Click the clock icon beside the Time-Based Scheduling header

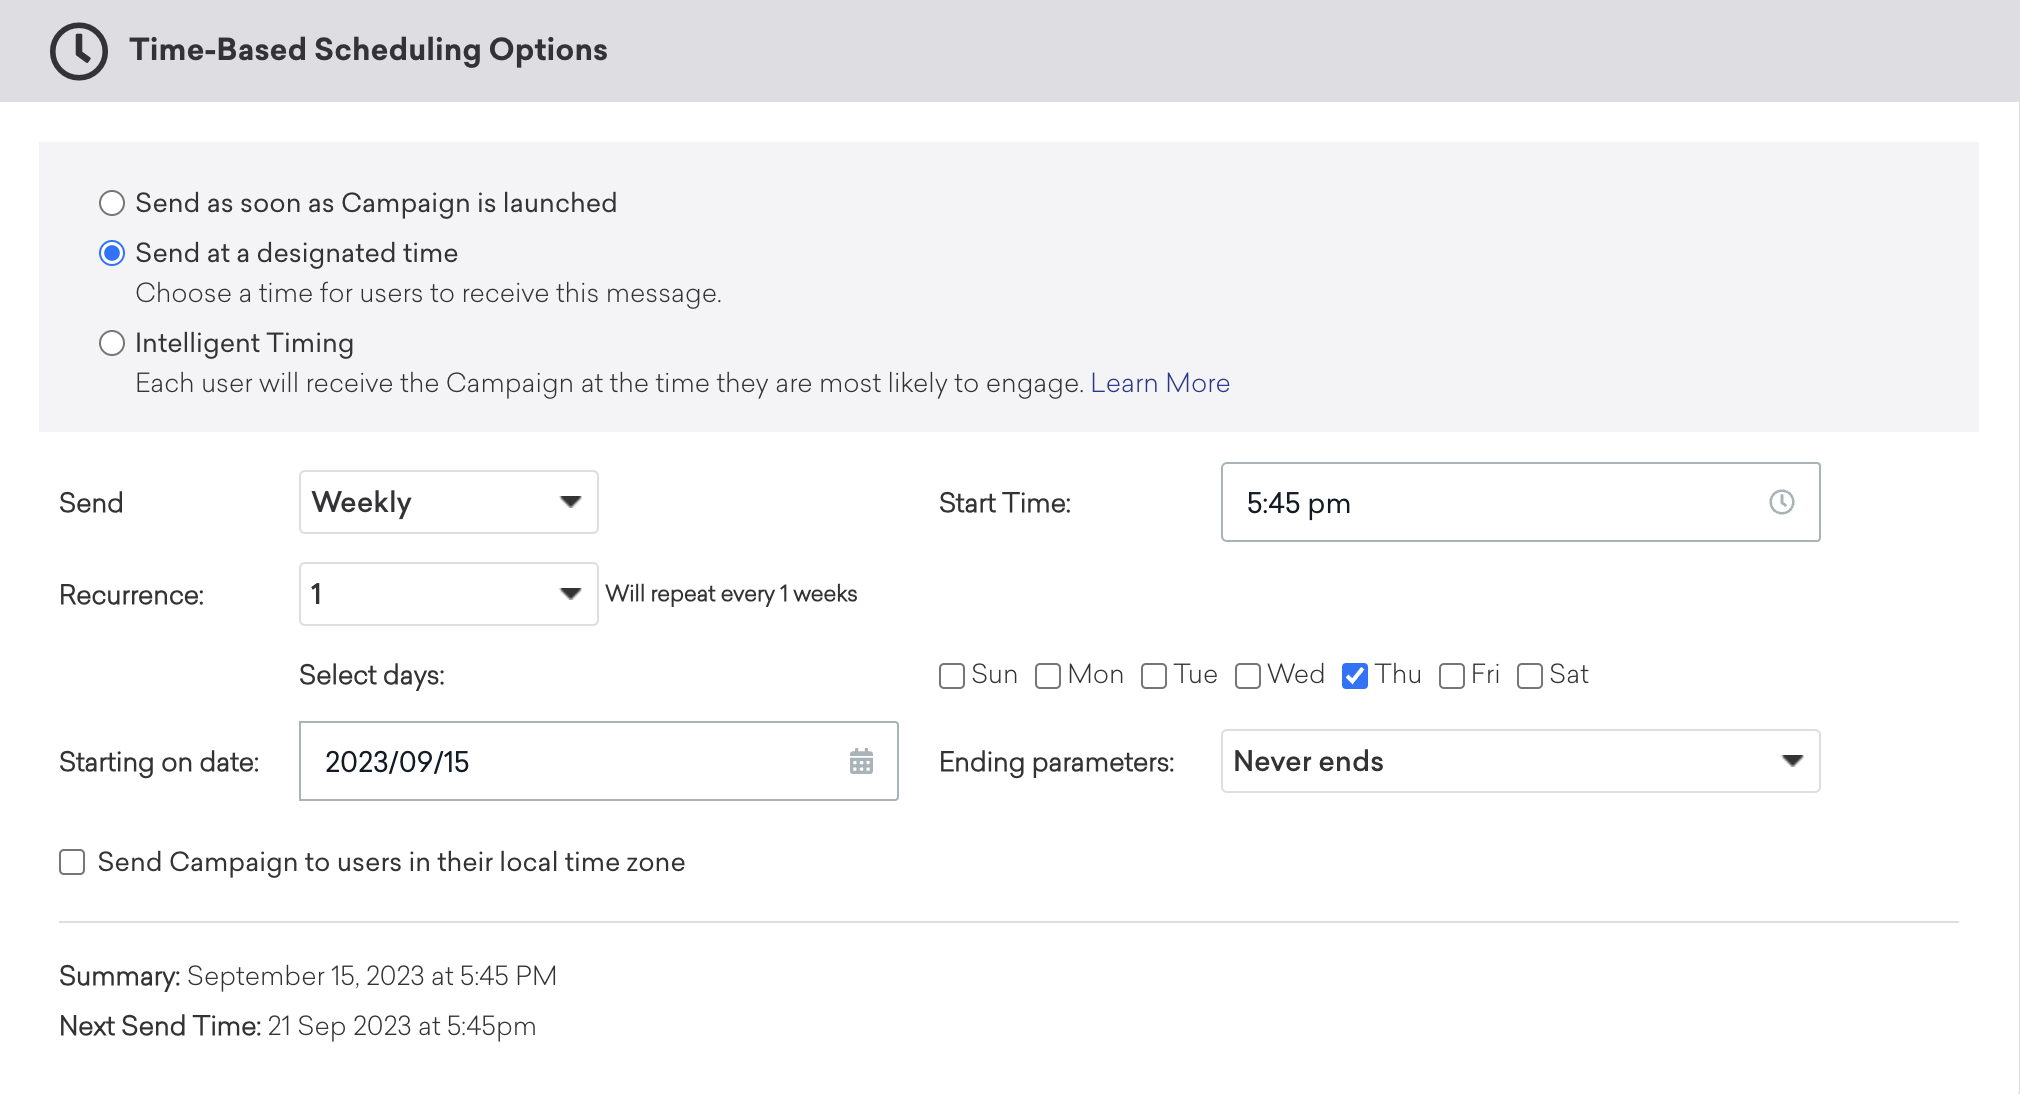click(x=79, y=51)
